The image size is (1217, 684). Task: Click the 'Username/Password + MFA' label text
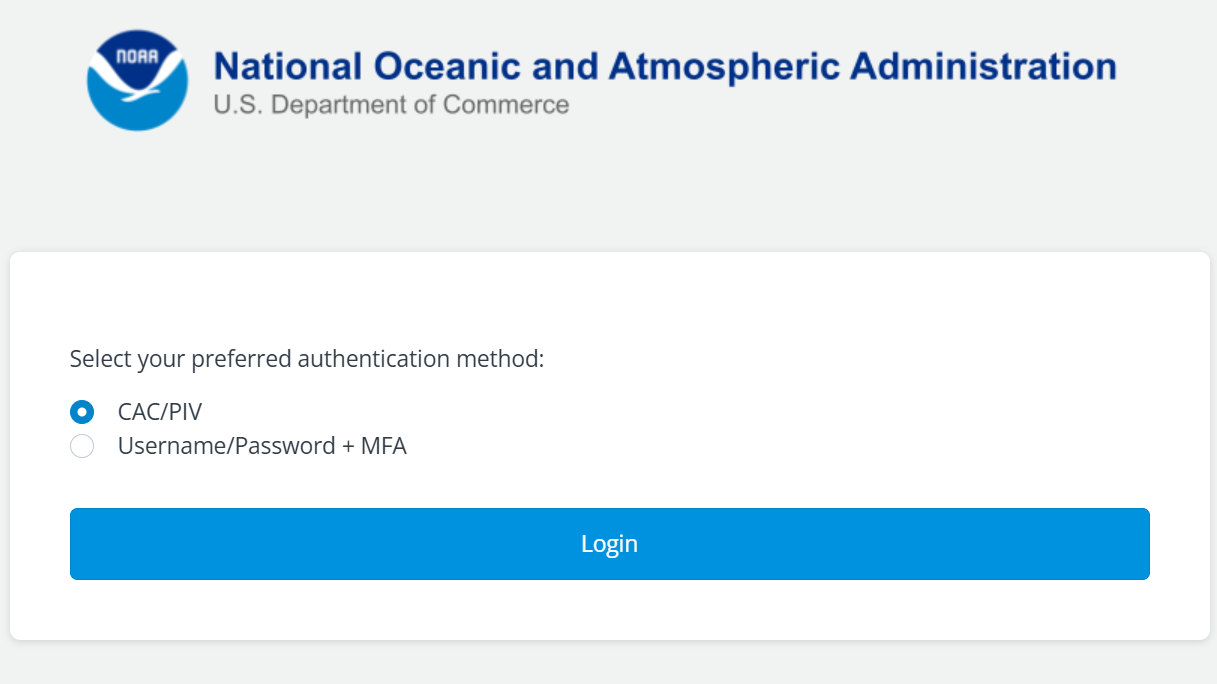(262, 446)
